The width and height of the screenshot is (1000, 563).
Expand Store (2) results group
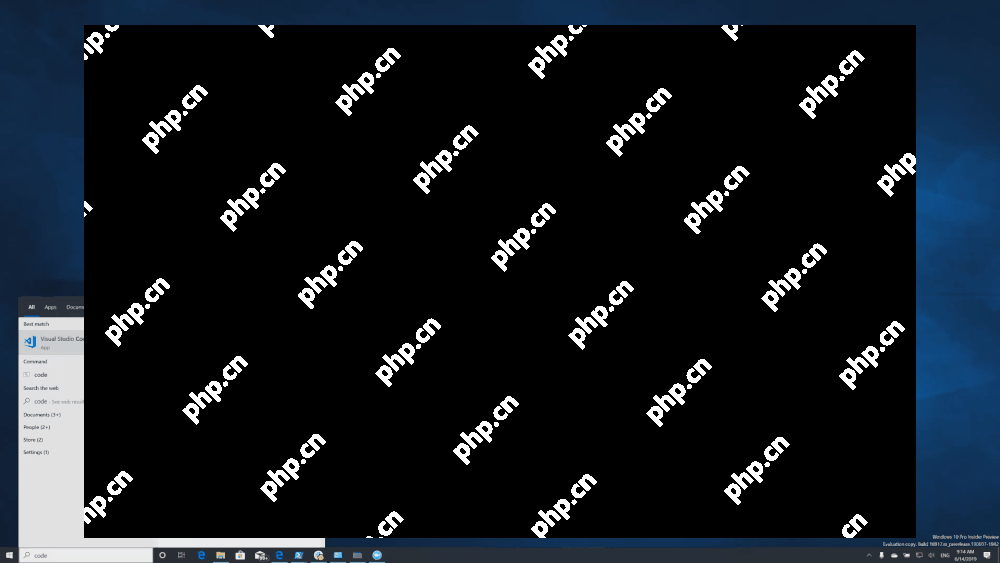point(33,440)
